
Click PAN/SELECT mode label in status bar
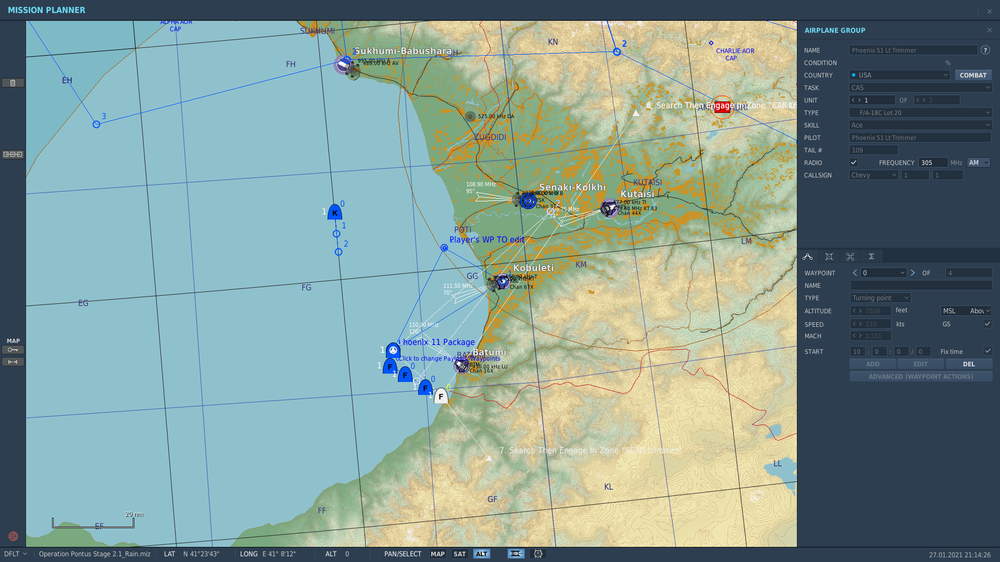click(402, 554)
